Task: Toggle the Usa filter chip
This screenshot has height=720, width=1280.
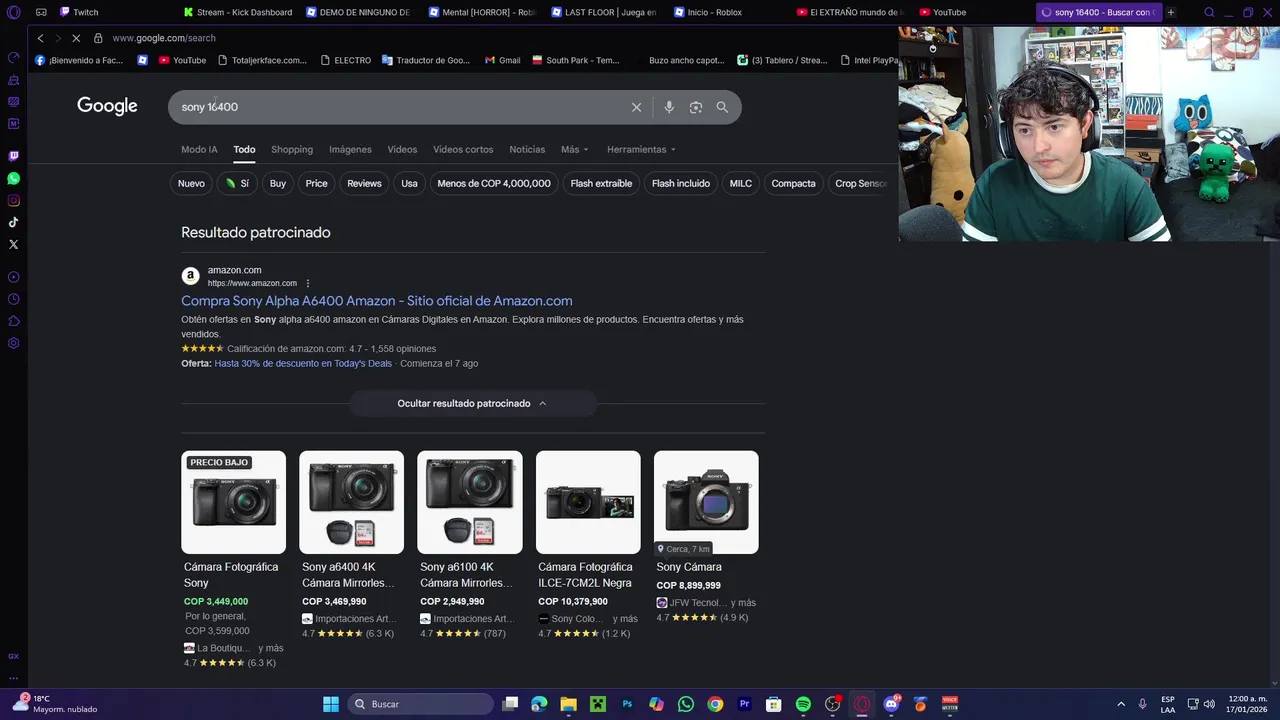Action: coord(409,183)
